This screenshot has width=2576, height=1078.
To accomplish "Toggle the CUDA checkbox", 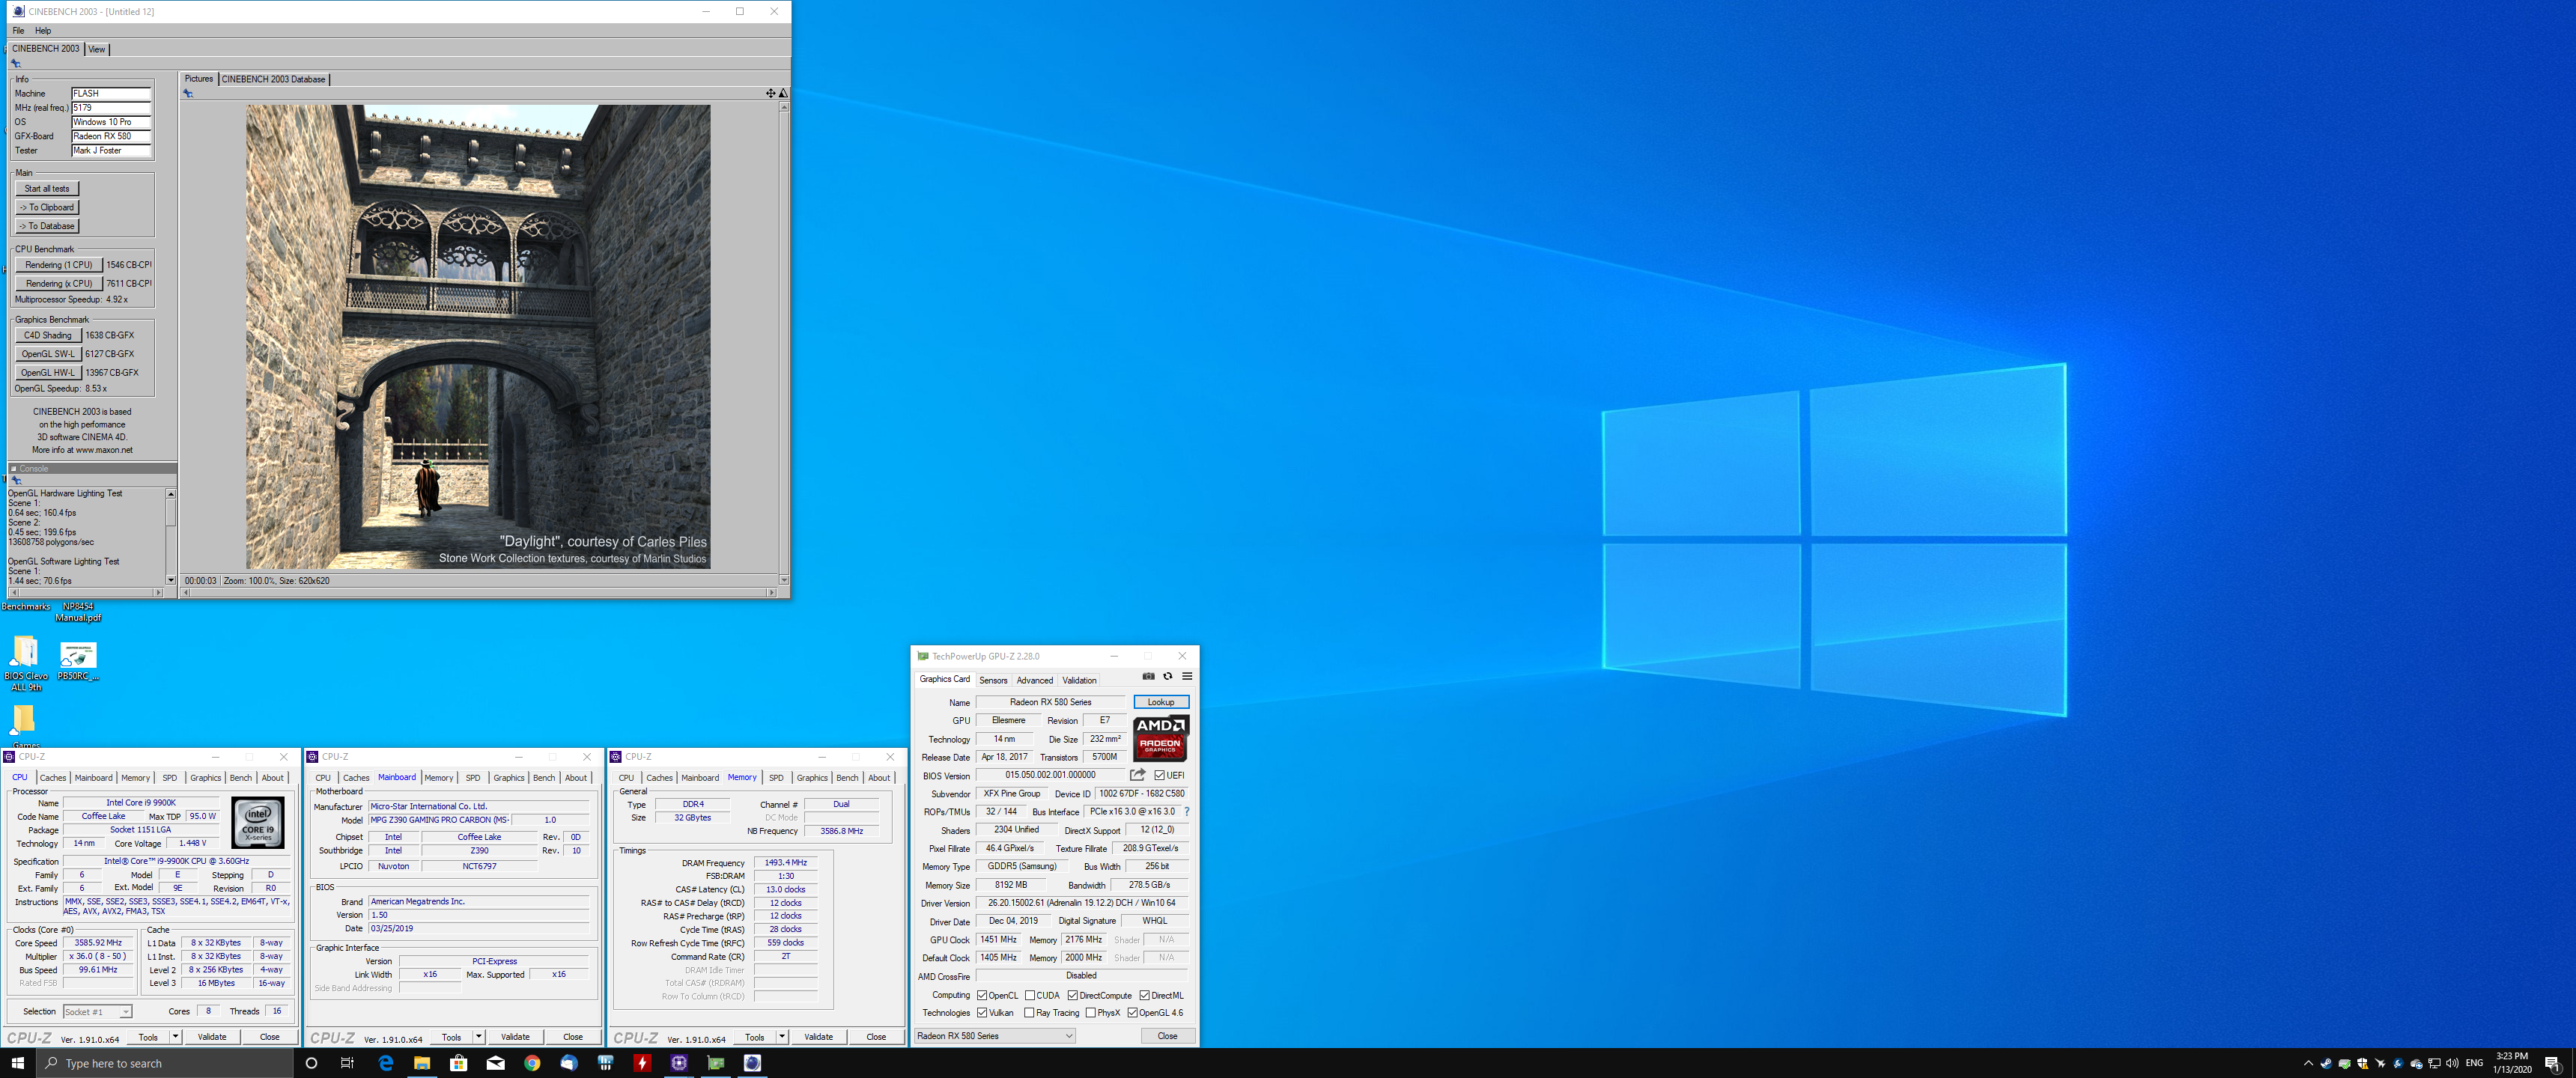I will click(1029, 995).
